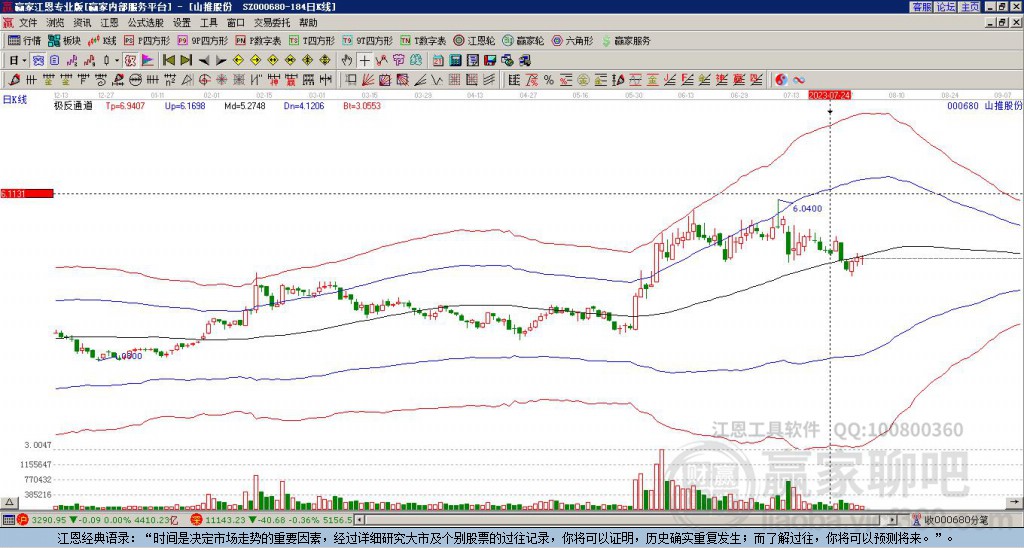Select the zigzag wave line tool
The width and height of the screenshot is (1024, 548).
(x=436, y=80)
